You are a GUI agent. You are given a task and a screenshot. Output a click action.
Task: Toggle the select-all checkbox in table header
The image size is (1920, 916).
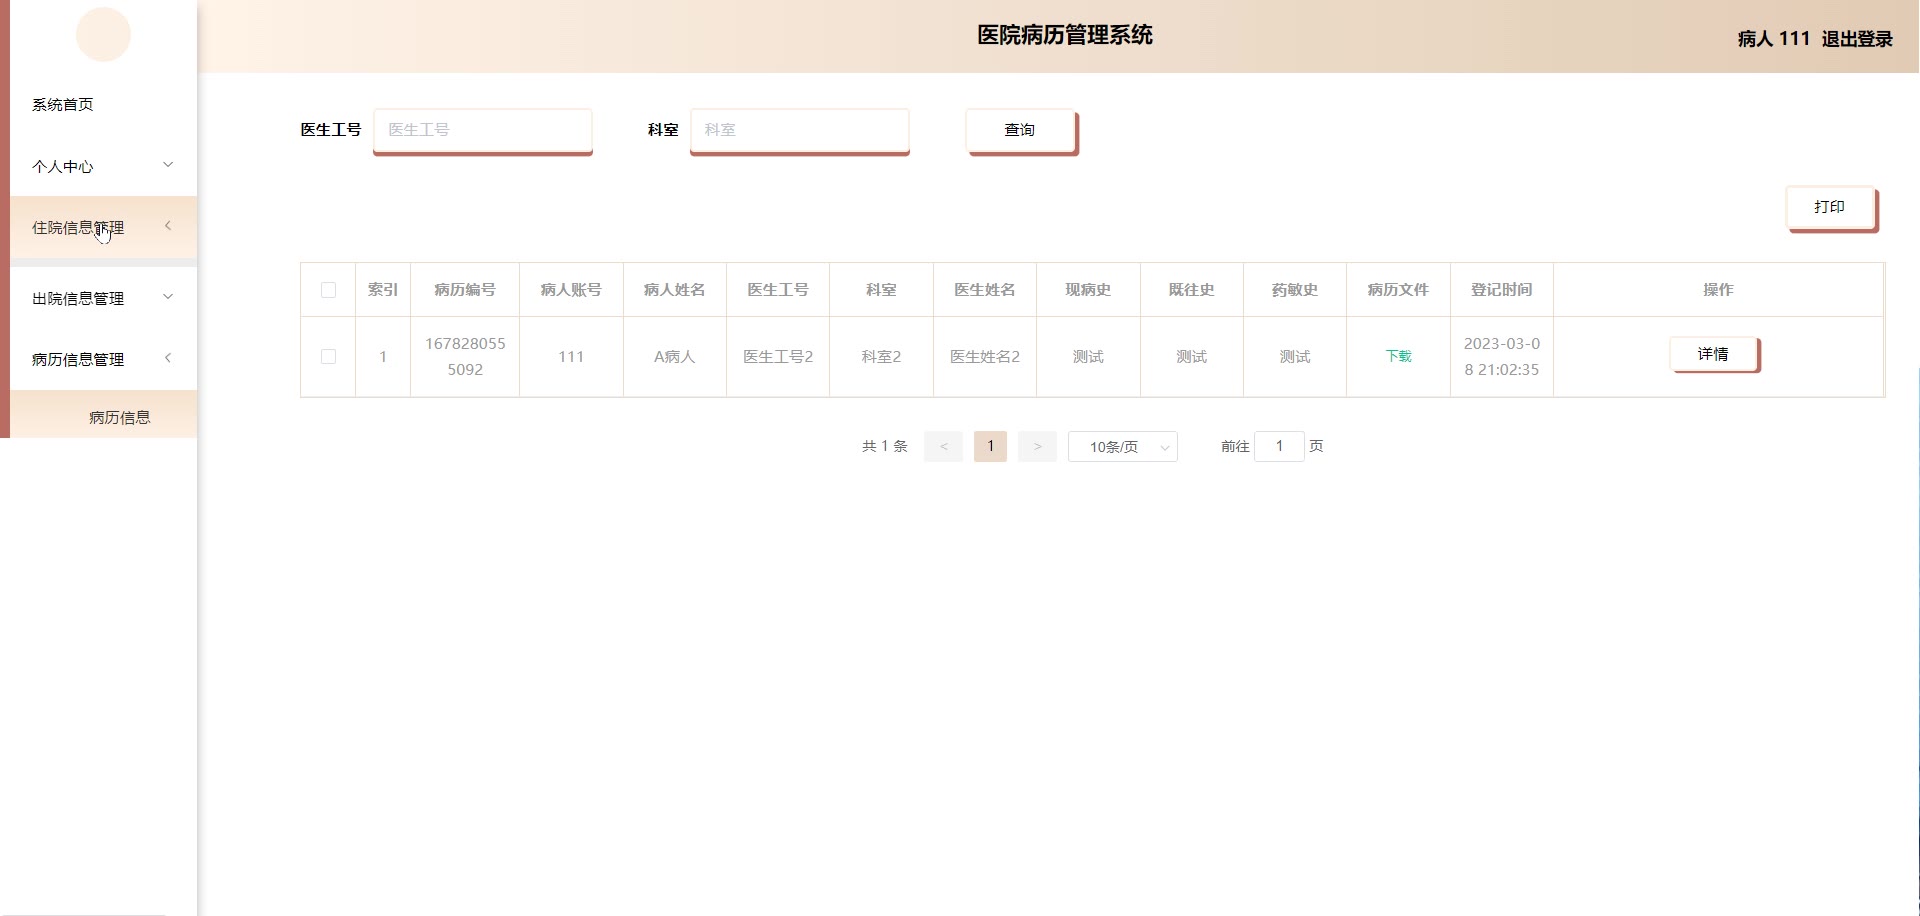pyautogui.click(x=328, y=290)
